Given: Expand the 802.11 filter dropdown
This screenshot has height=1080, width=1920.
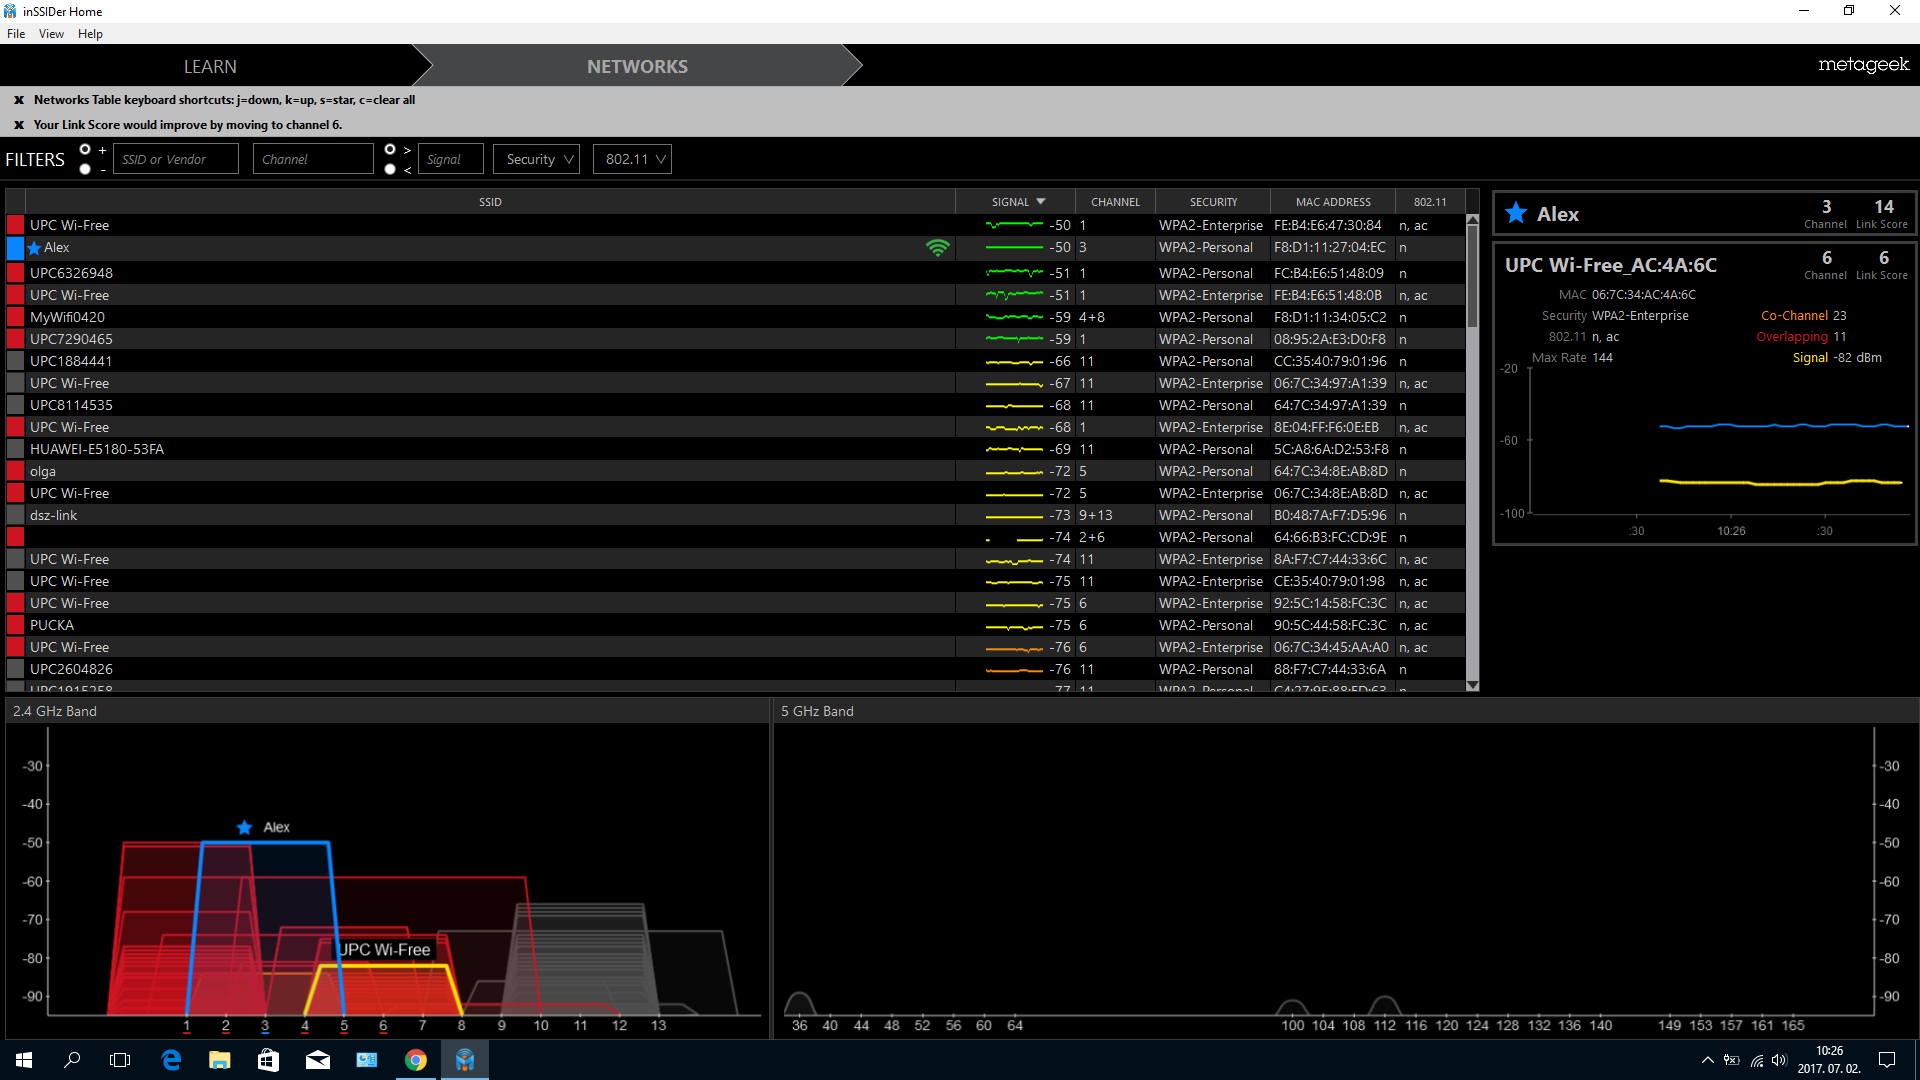Looking at the screenshot, I should (x=632, y=159).
